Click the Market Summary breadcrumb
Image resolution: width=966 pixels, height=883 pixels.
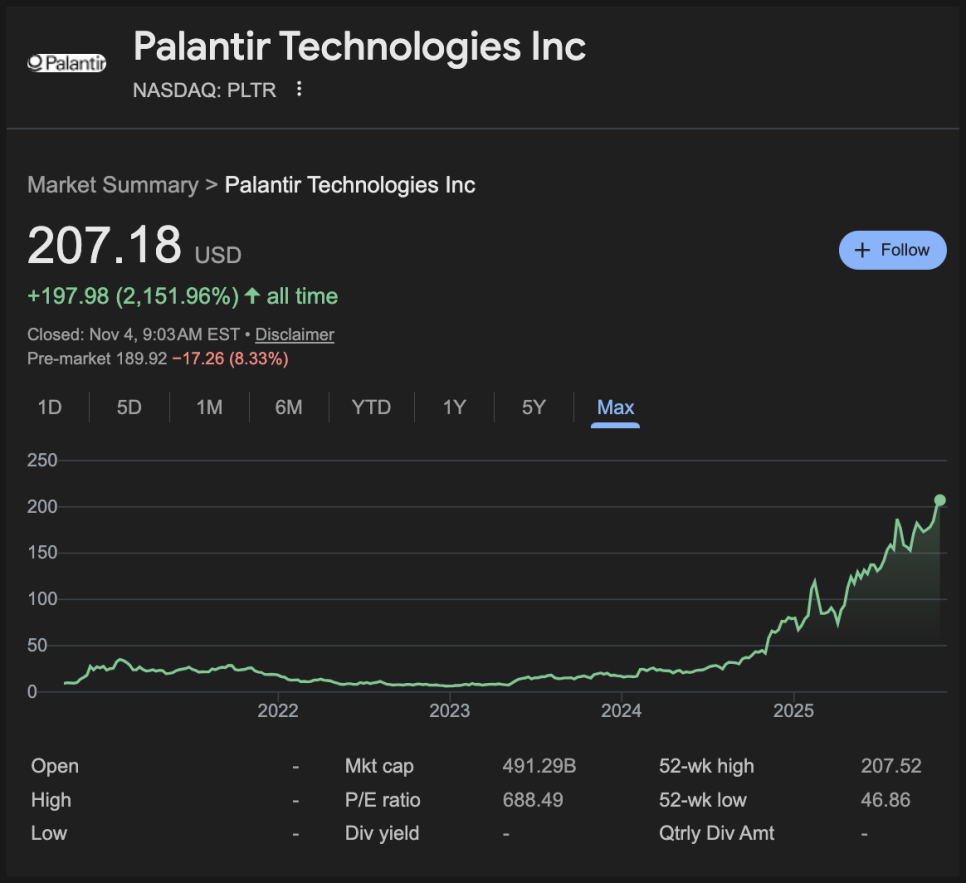tap(113, 185)
